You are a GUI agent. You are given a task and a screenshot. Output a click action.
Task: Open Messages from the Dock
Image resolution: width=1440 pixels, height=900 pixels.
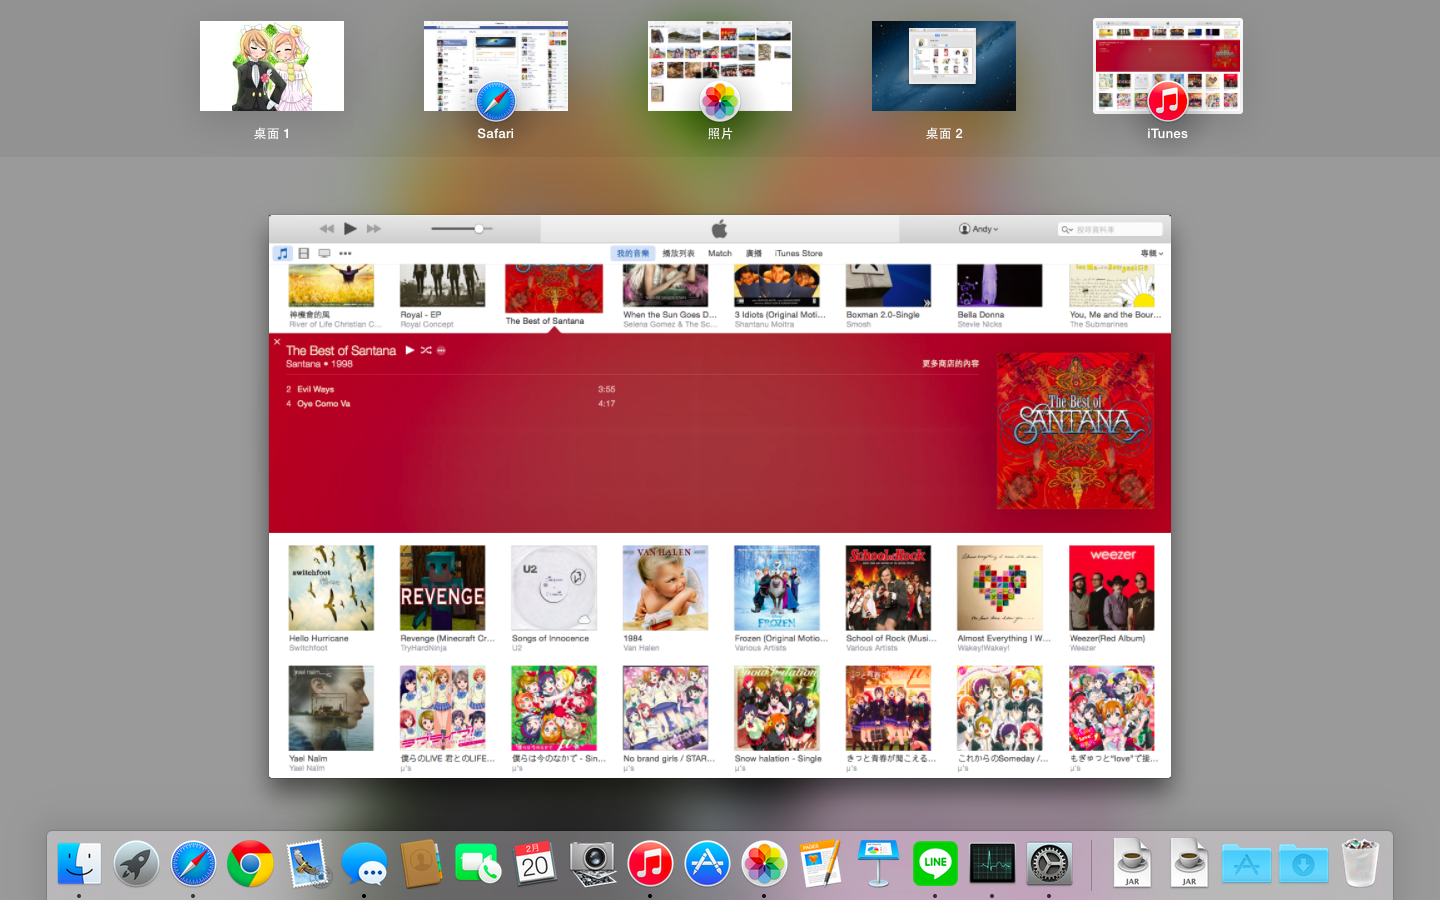click(364, 864)
